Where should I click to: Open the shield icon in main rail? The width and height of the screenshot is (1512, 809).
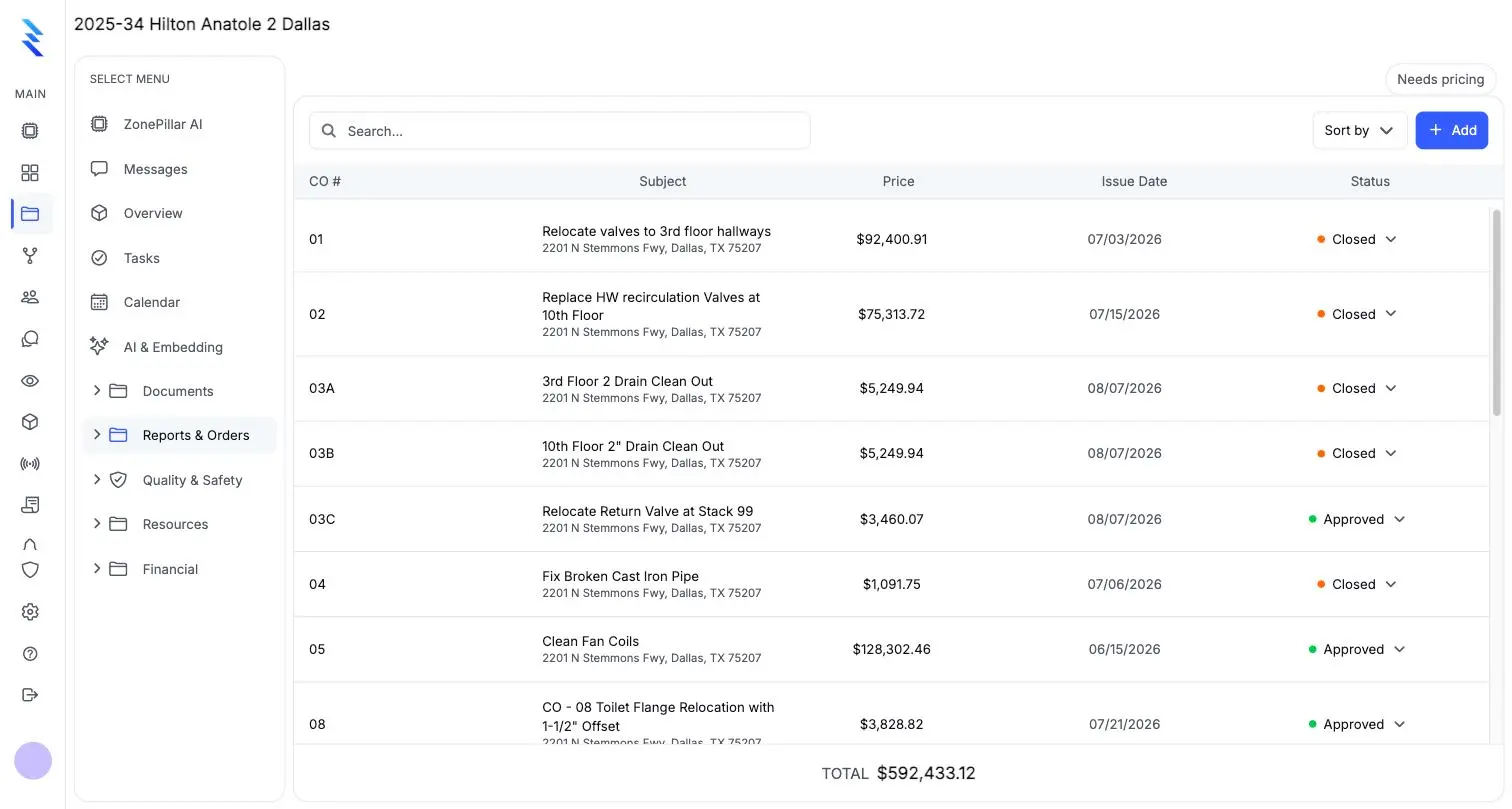(x=30, y=570)
